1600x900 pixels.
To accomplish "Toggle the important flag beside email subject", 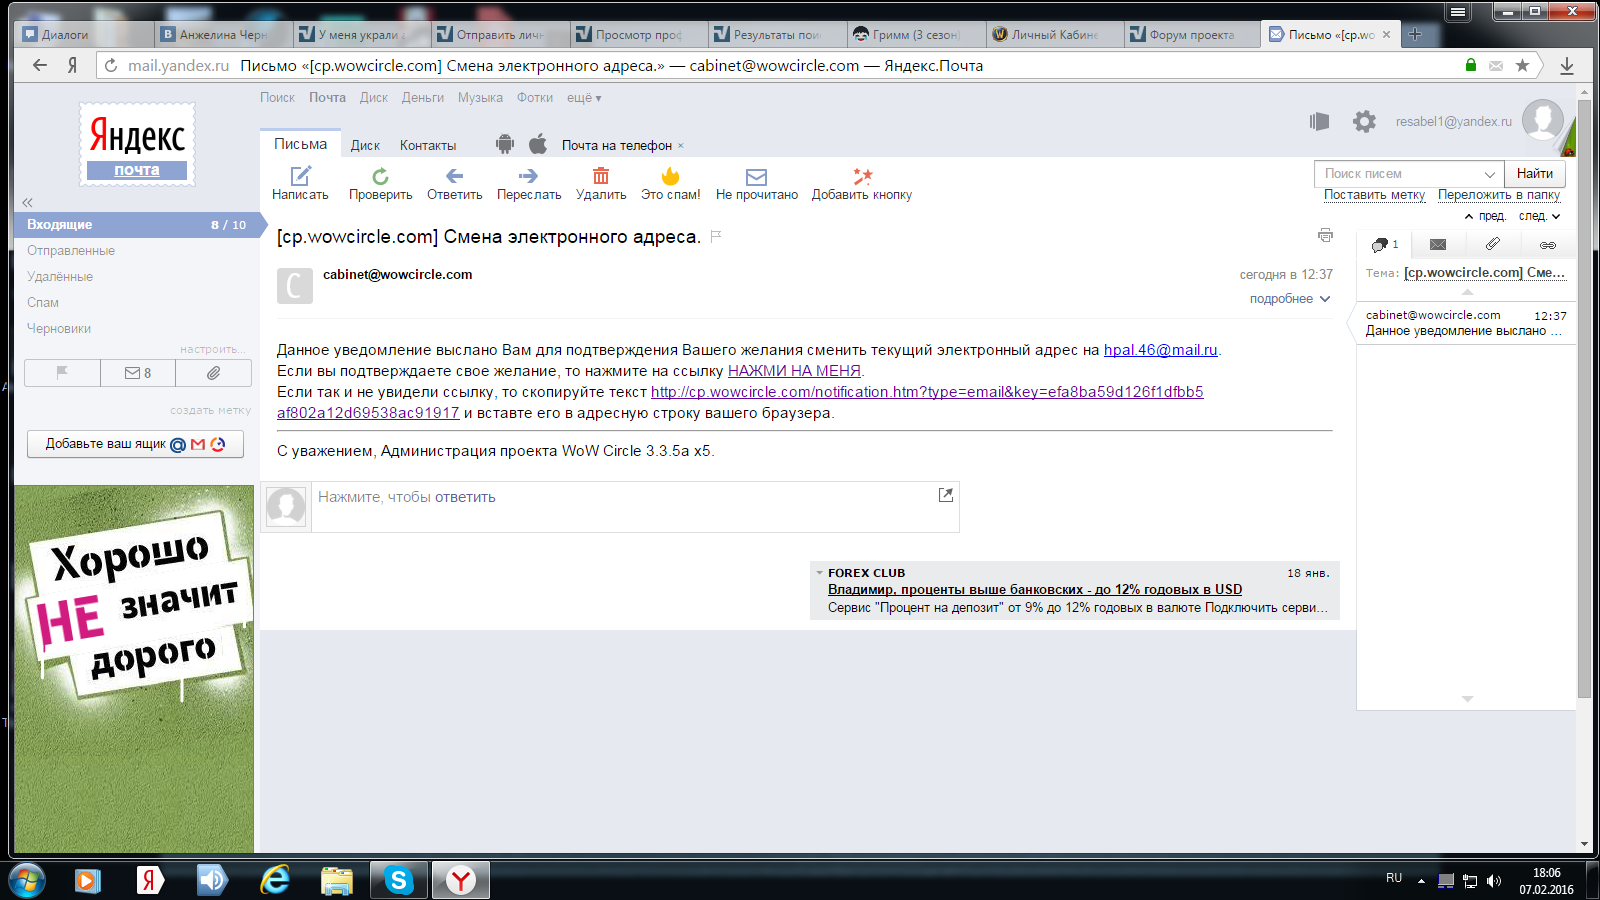I will (716, 237).
